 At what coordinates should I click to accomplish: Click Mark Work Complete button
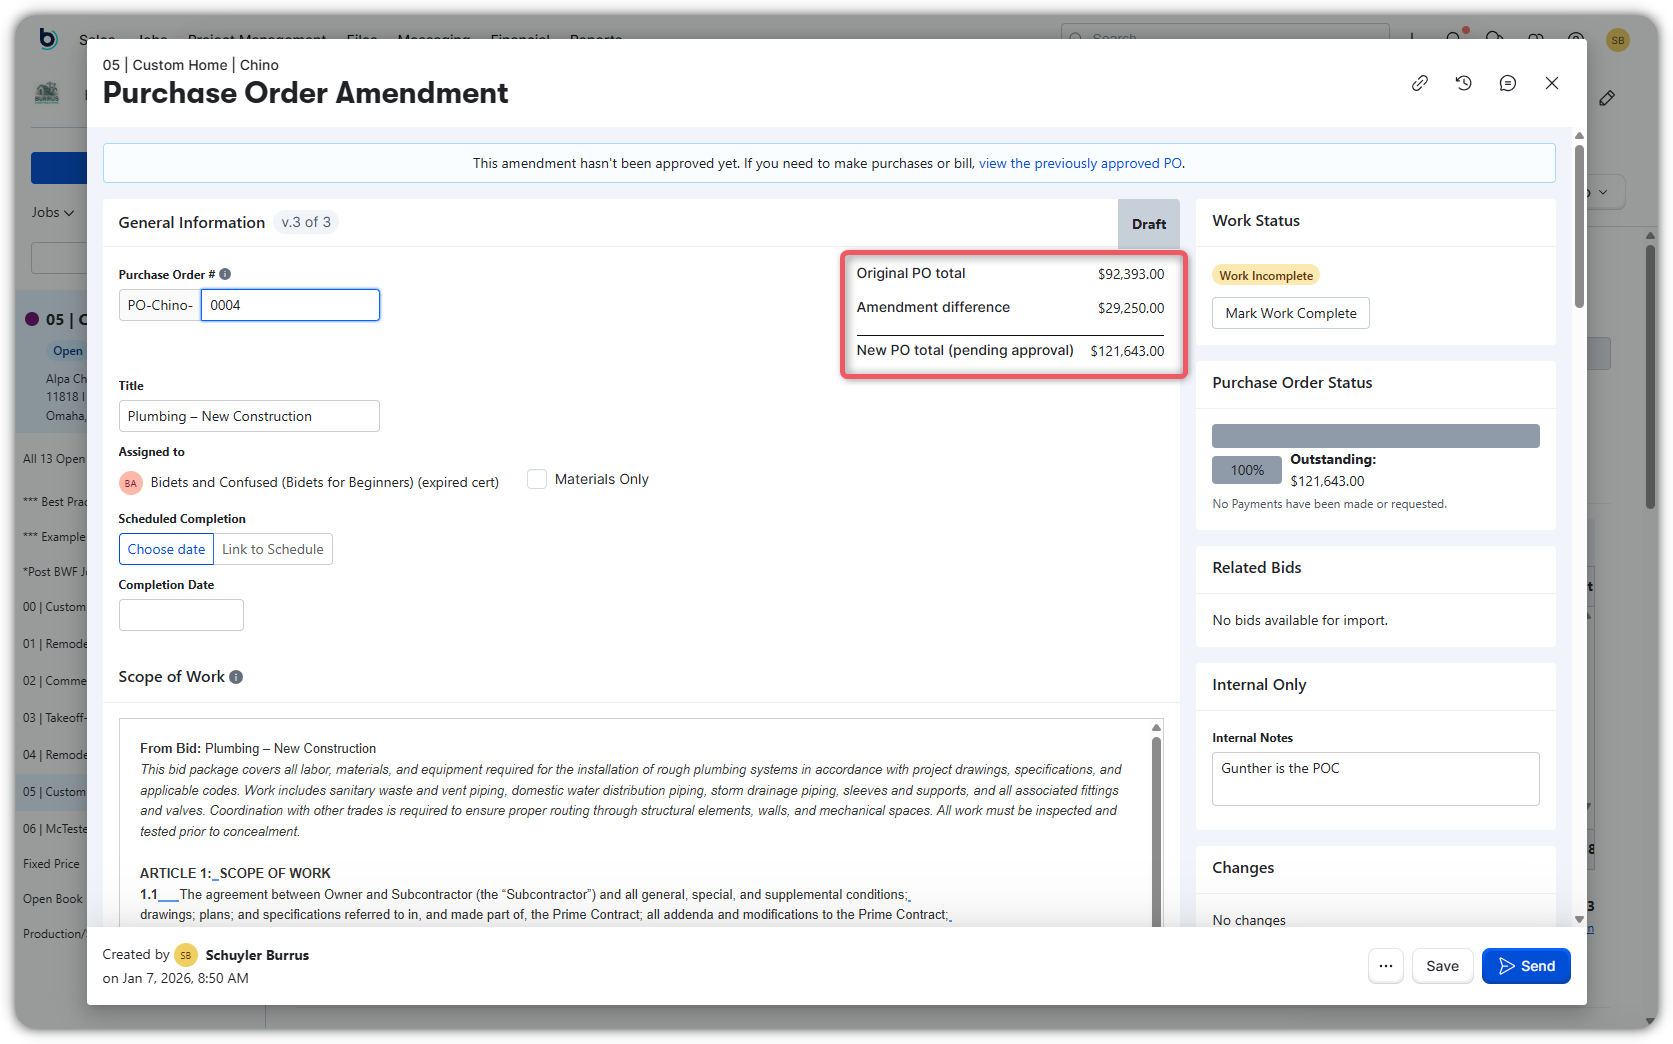click(x=1290, y=313)
